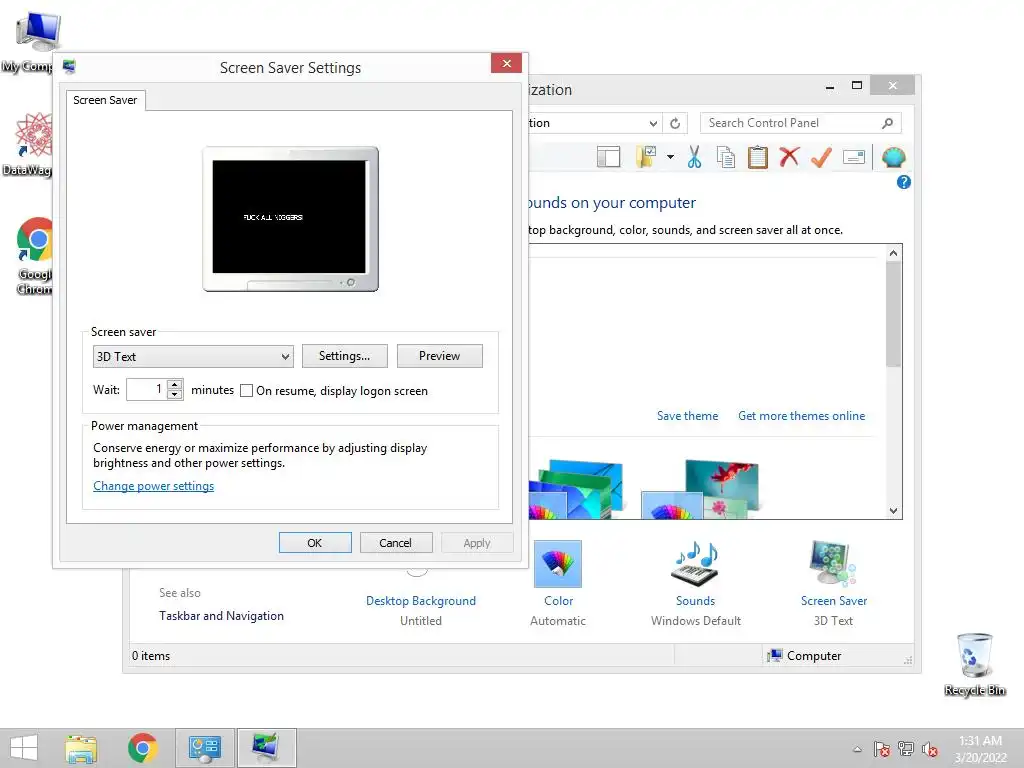Click the muted volume icon in tray
The image size is (1024, 768).
tap(930, 749)
